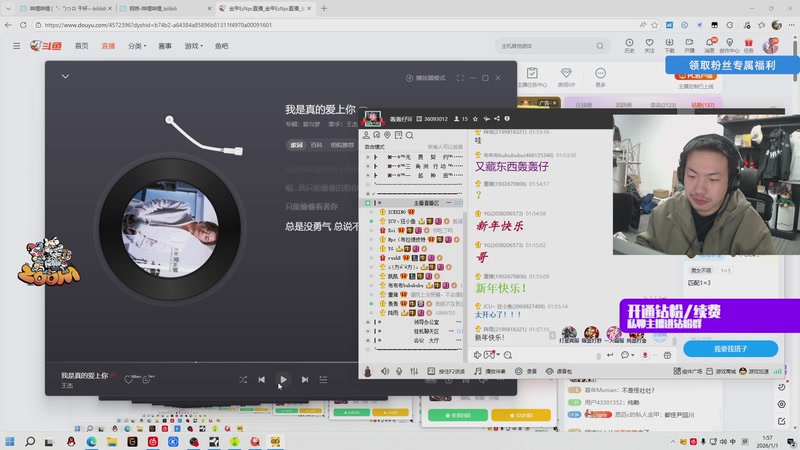Screen dimensions: 800x450
Task: Open Windows Start menu
Action: point(10,441)
